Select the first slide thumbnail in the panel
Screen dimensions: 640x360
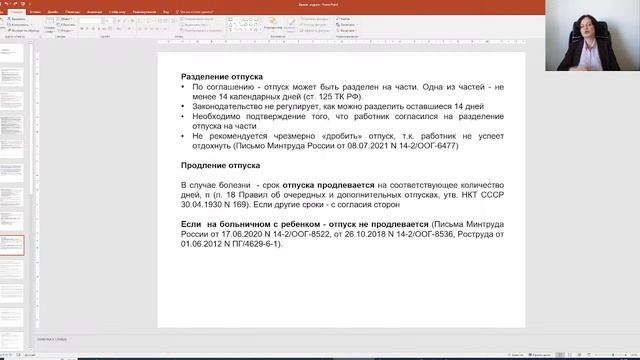(11, 53)
